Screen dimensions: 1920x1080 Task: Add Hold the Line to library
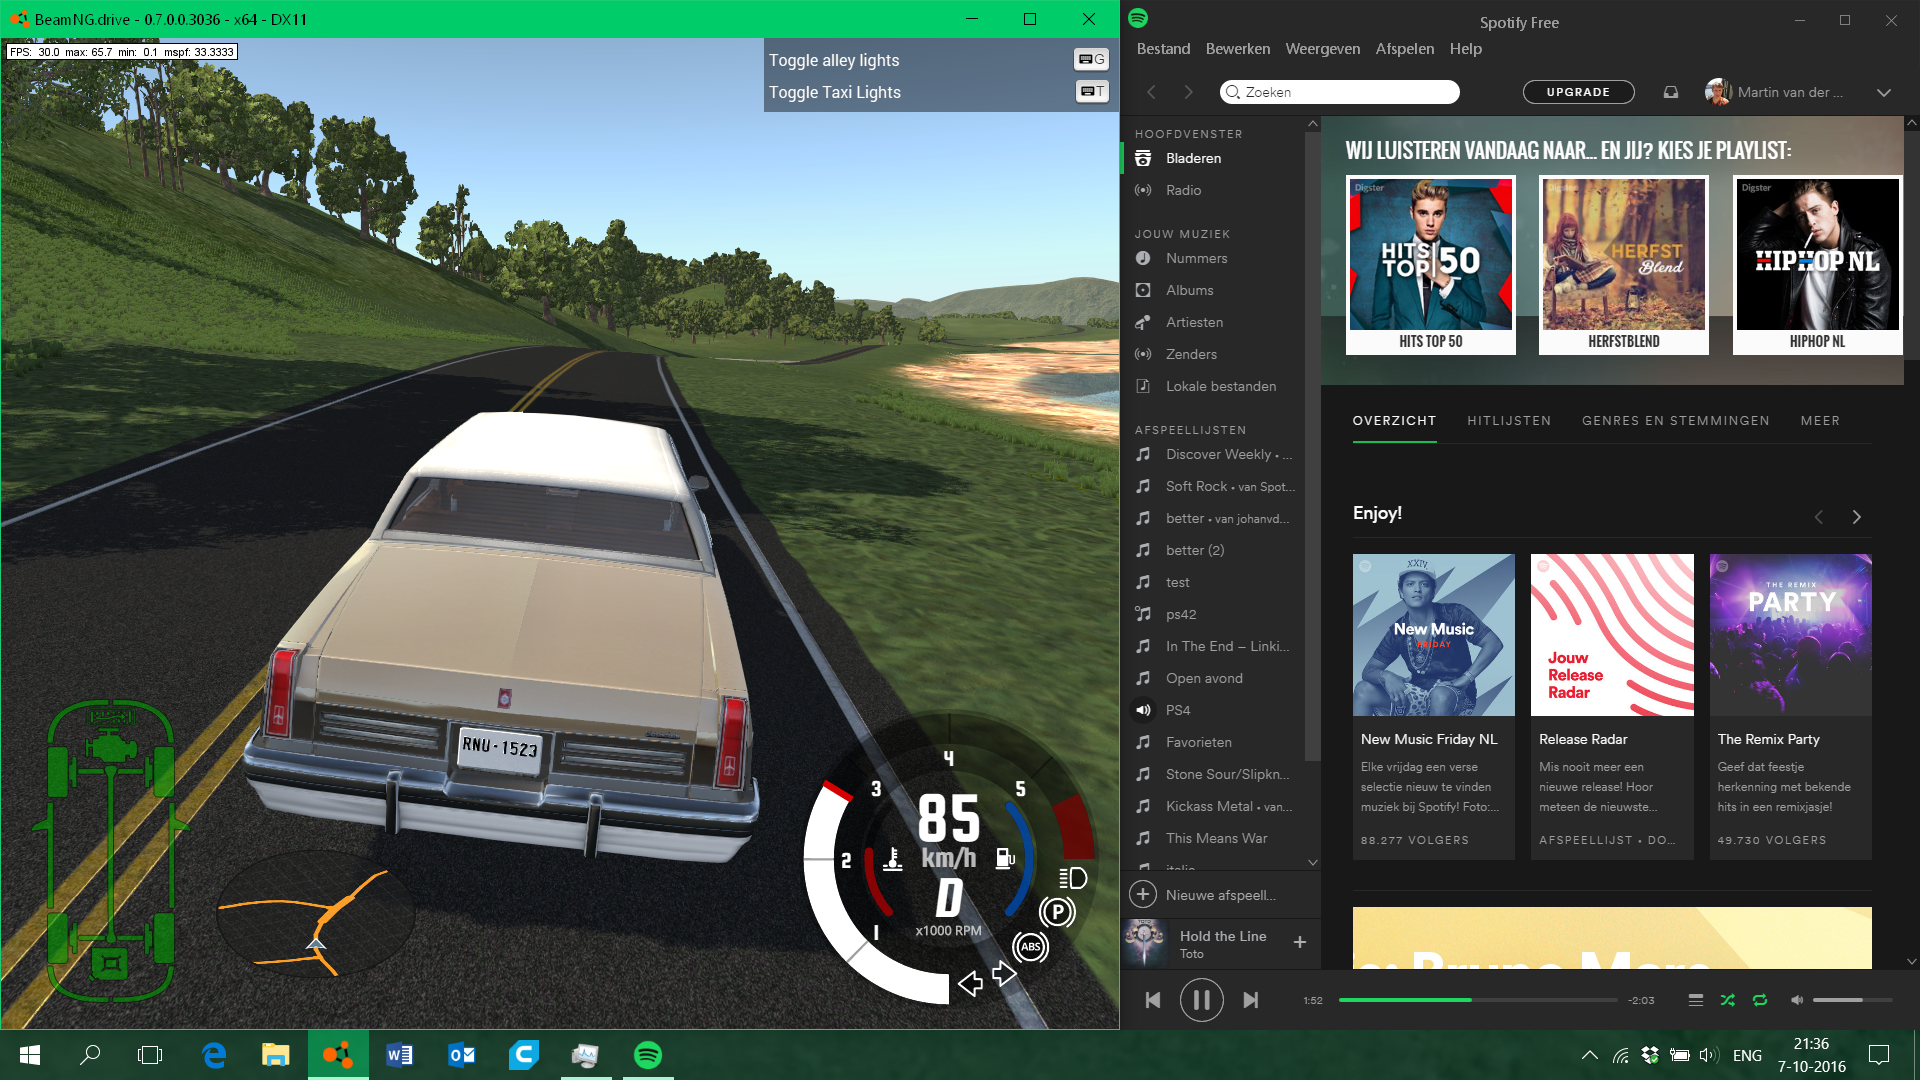1299,942
